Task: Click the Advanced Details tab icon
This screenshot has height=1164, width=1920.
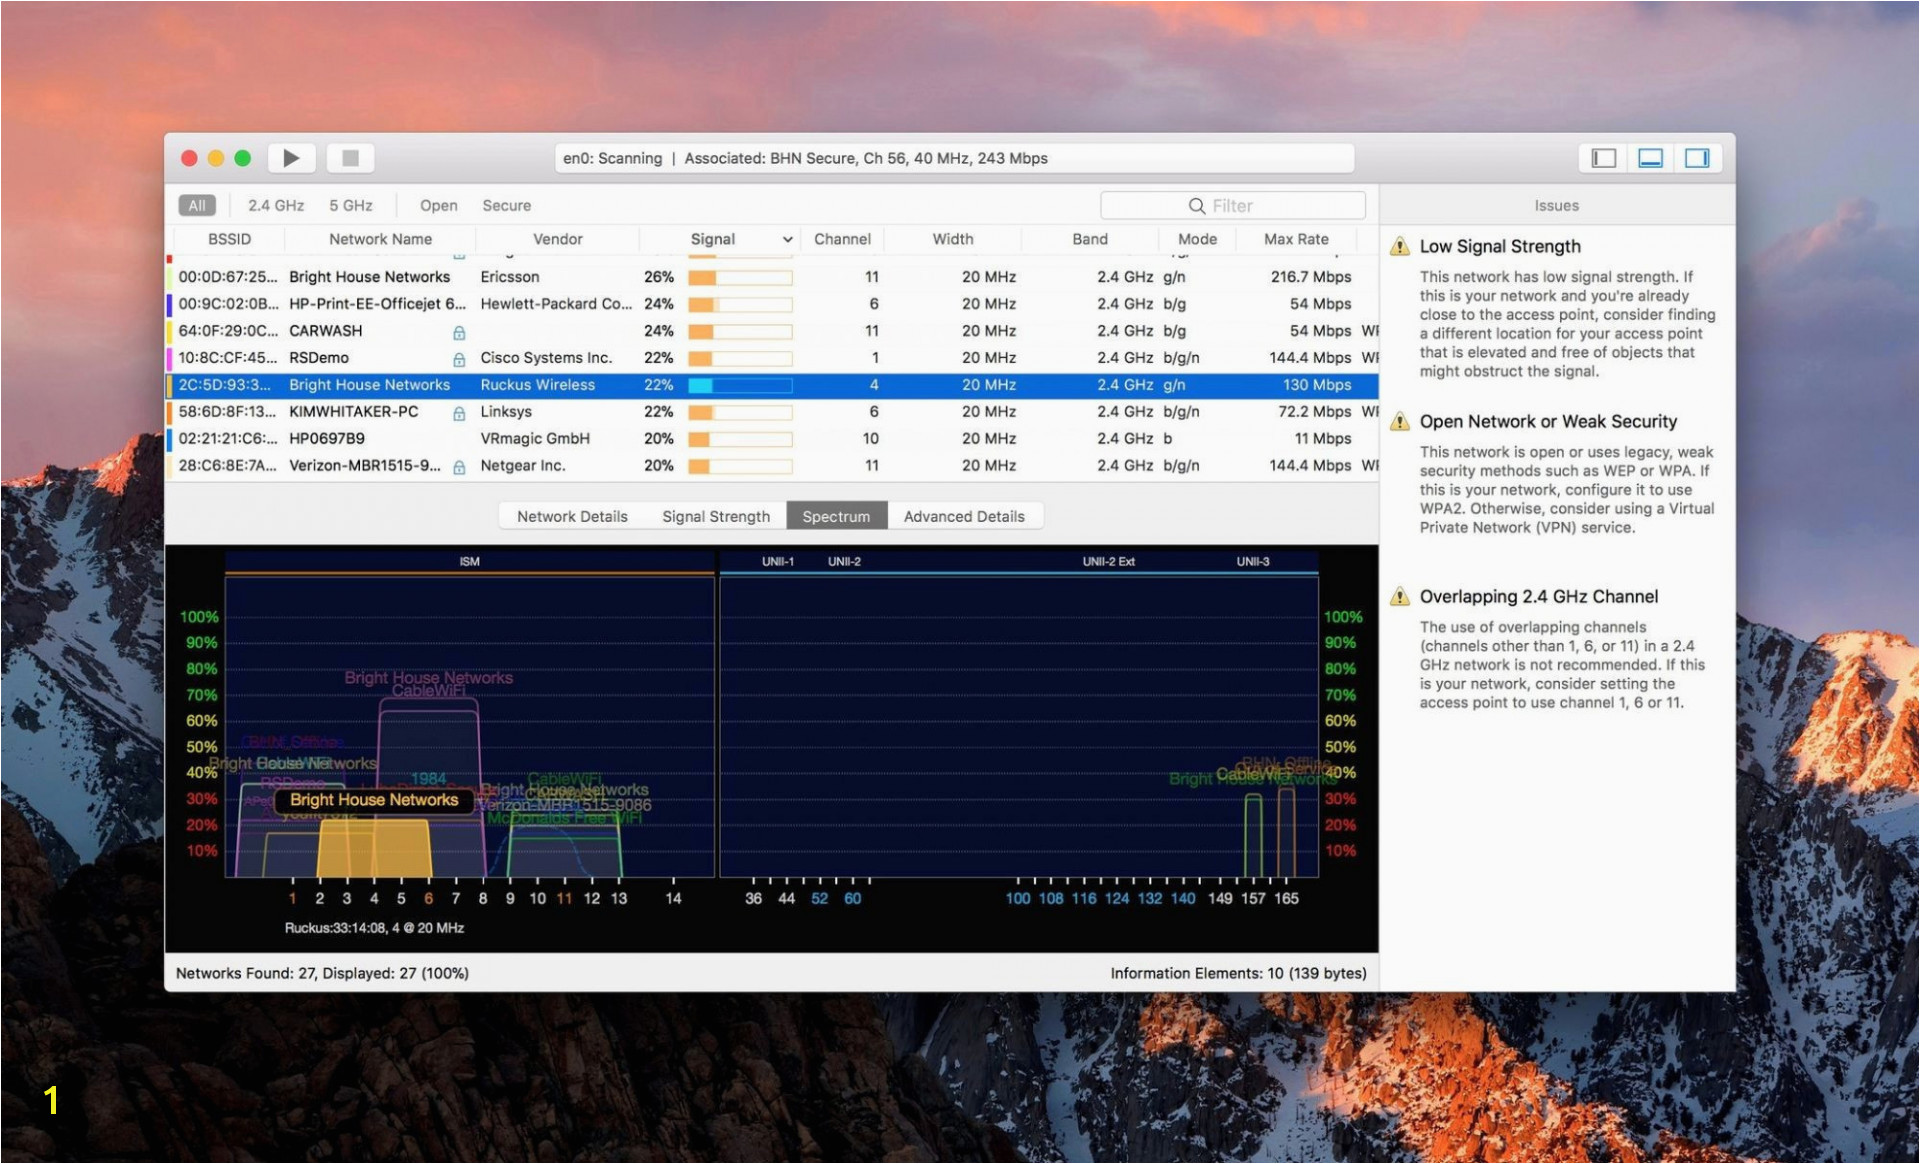Action: (963, 516)
